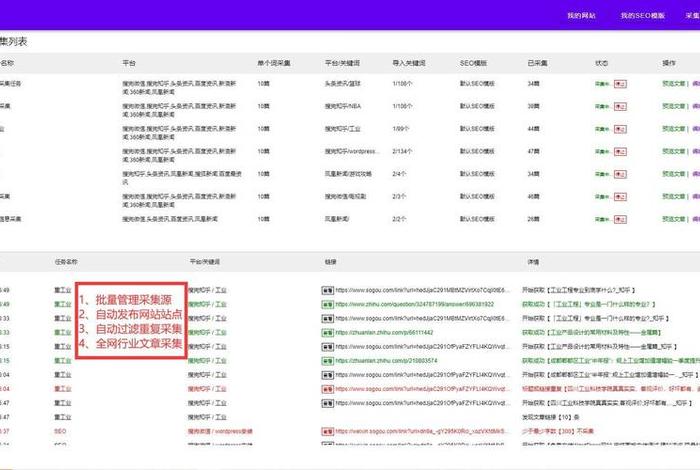Image resolution: width=700 pixels, height=470 pixels.
Task: Open the red weixin.sogou.com link
Action: pyautogui.click(x=422, y=432)
